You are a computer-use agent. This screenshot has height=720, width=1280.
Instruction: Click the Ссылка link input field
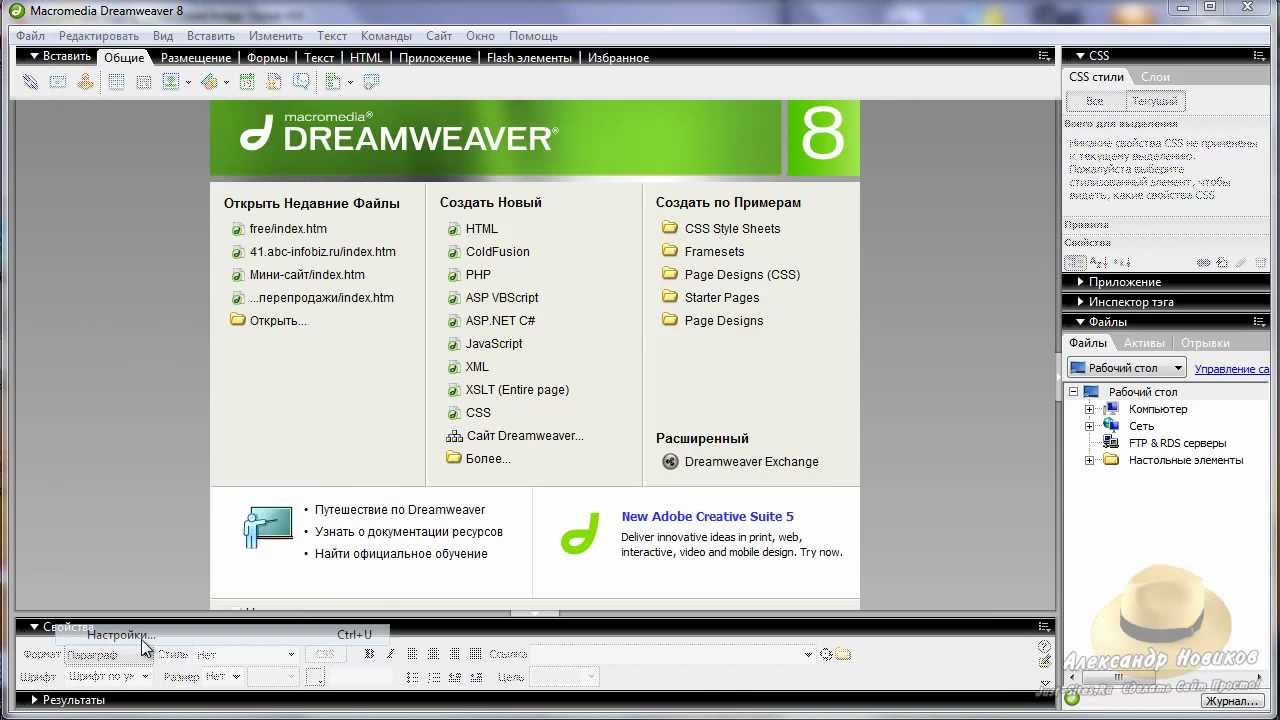click(x=671, y=654)
